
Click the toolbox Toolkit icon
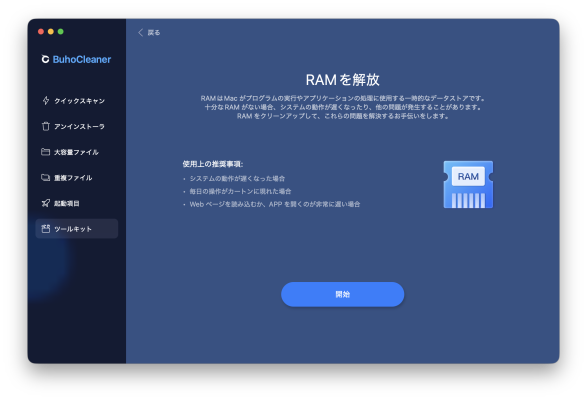click(45, 228)
